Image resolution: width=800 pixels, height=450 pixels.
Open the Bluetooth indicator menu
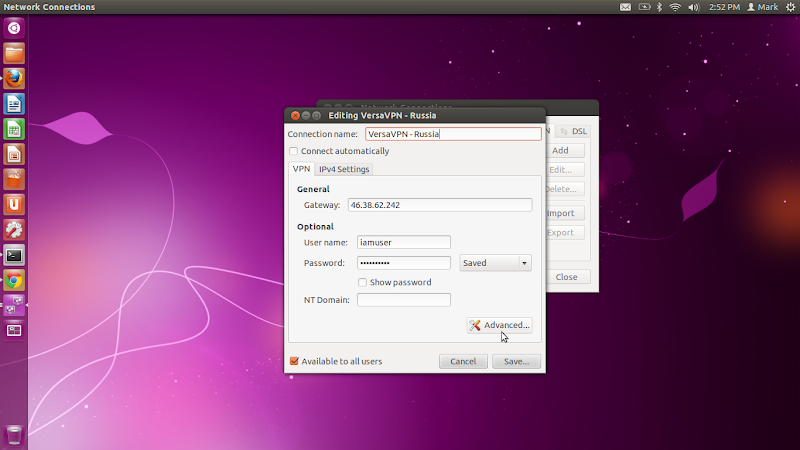pos(659,7)
